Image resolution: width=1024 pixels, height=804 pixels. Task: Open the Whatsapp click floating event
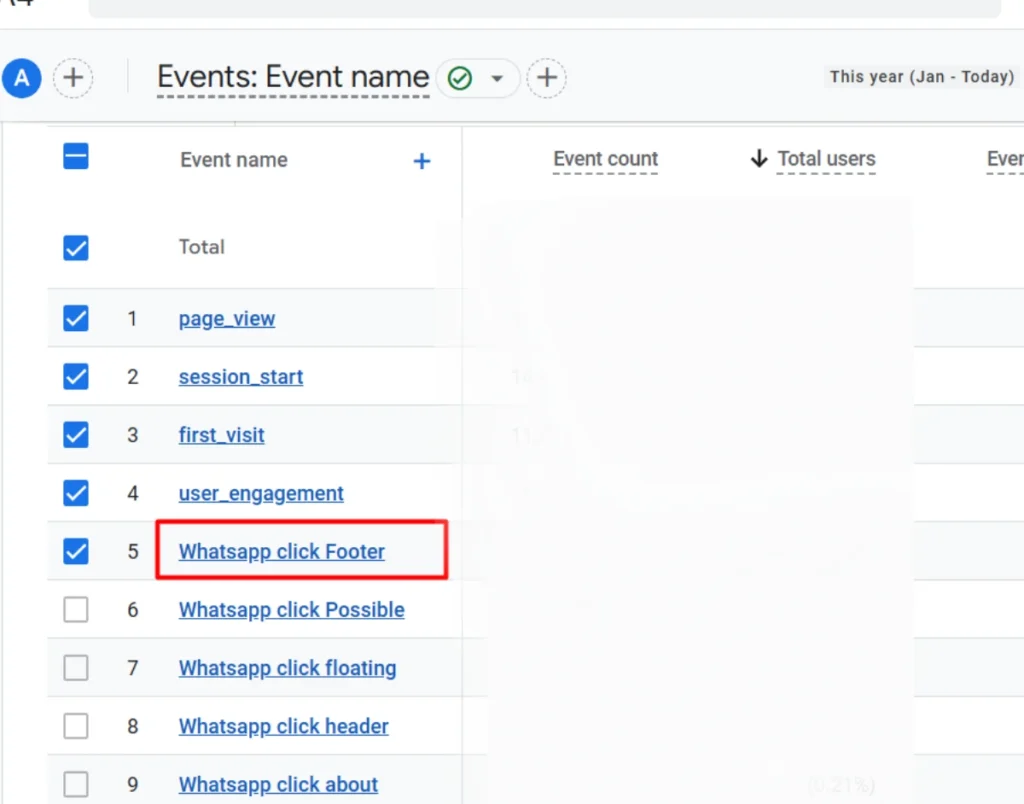point(287,668)
